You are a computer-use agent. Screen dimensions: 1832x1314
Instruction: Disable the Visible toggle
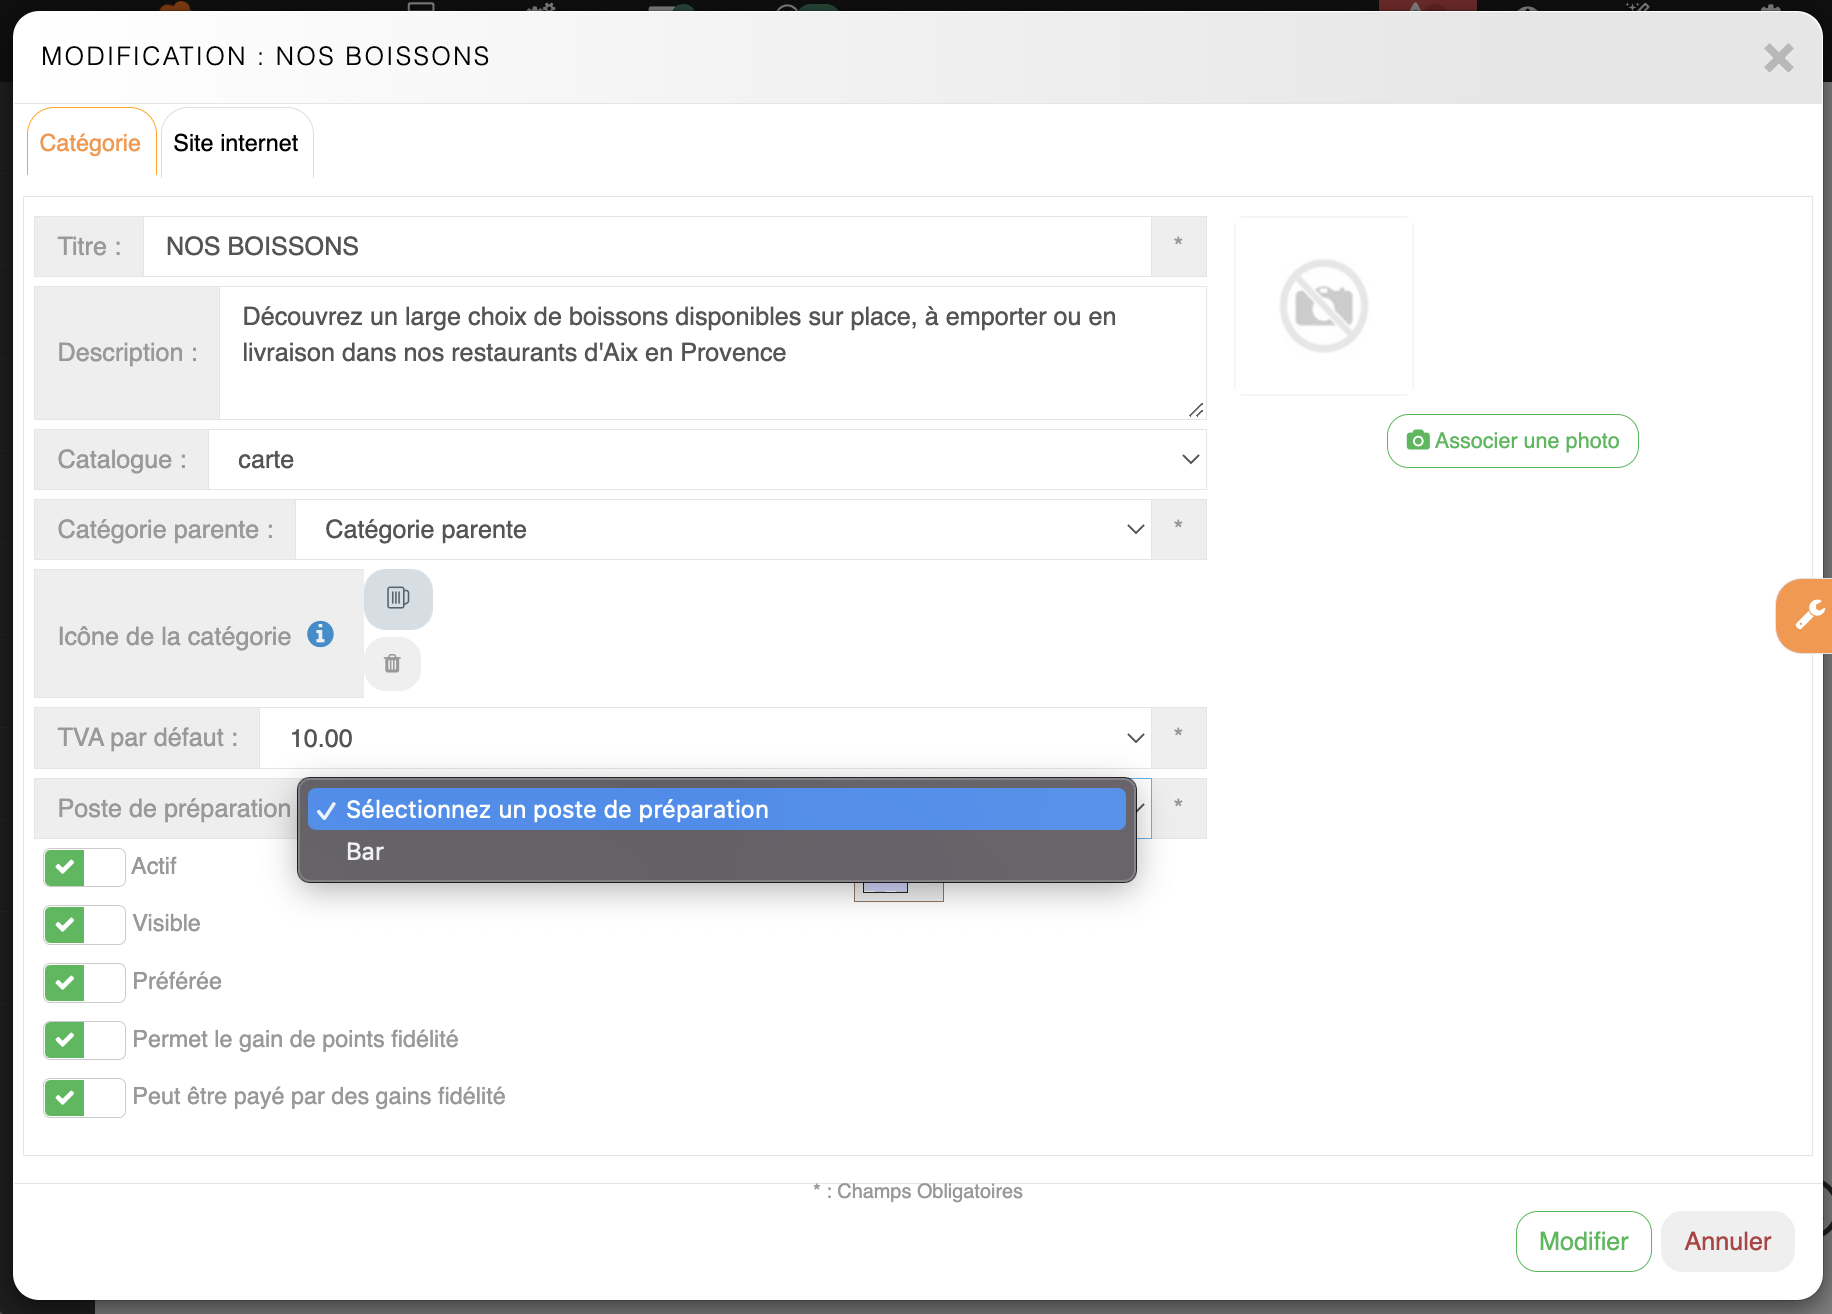pos(84,924)
